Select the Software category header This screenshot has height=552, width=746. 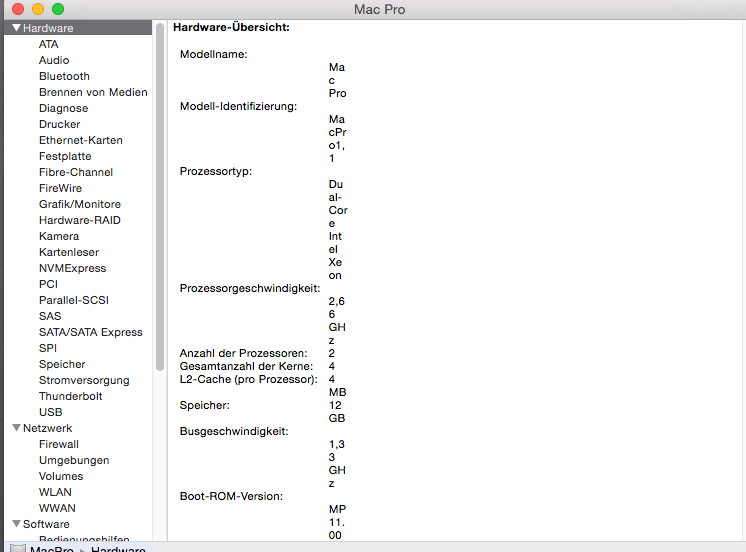click(x=46, y=523)
